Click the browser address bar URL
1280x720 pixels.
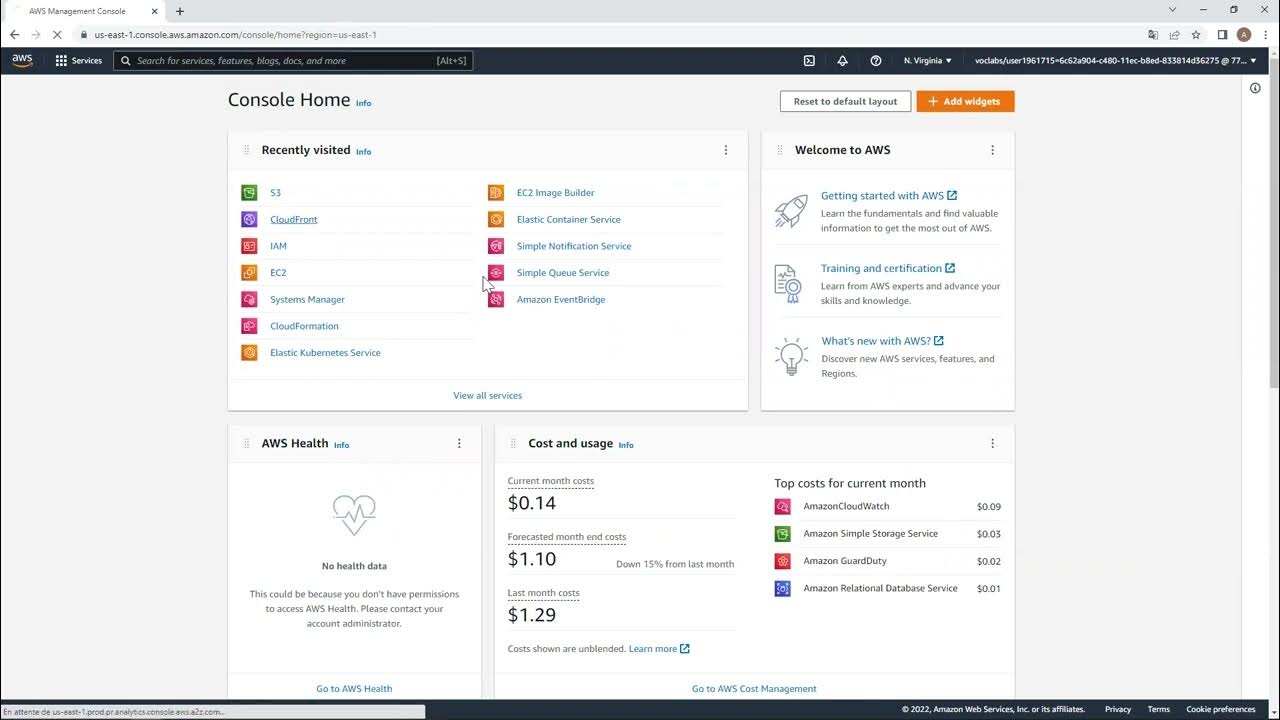click(235, 34)
